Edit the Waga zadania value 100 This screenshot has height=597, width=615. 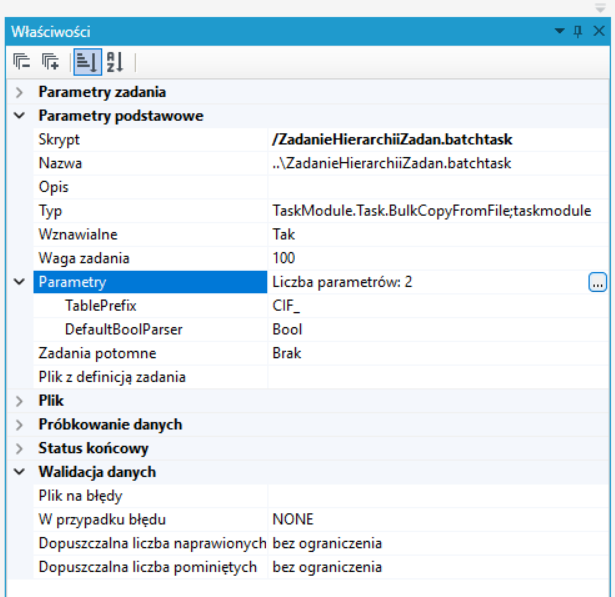click(284, 258)
